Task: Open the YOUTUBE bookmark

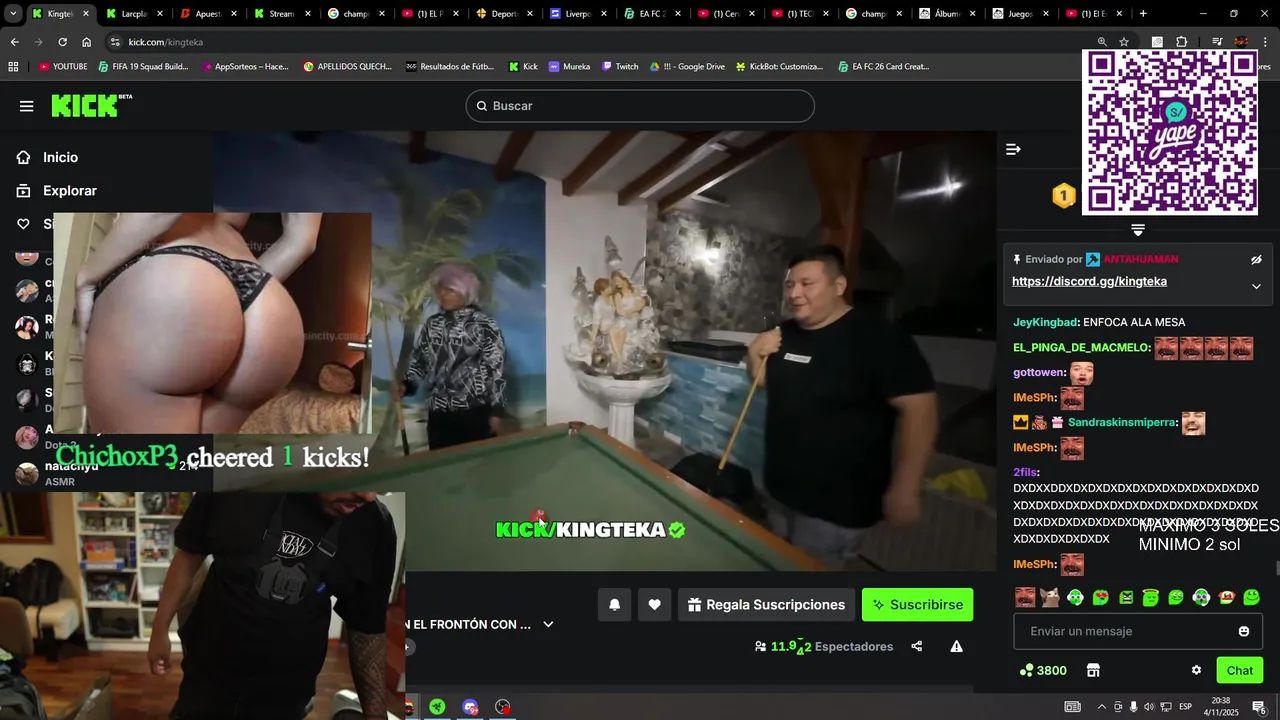Action: (63, 67)
